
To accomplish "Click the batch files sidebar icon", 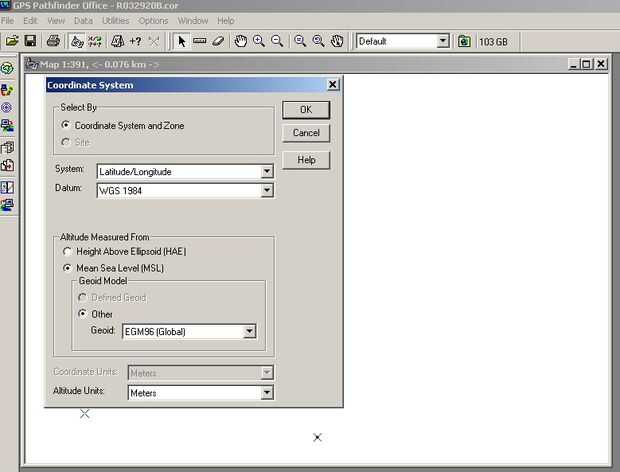I will (7, 147).
